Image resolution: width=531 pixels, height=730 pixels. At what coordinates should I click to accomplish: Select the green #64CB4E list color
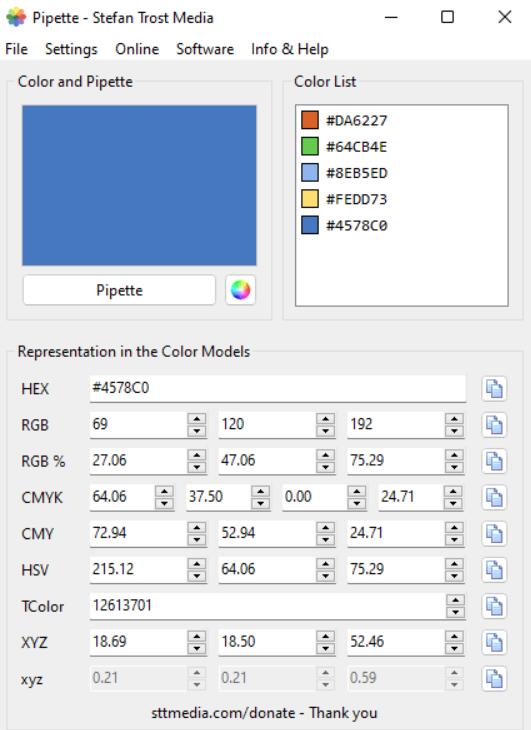pos(344,147)
